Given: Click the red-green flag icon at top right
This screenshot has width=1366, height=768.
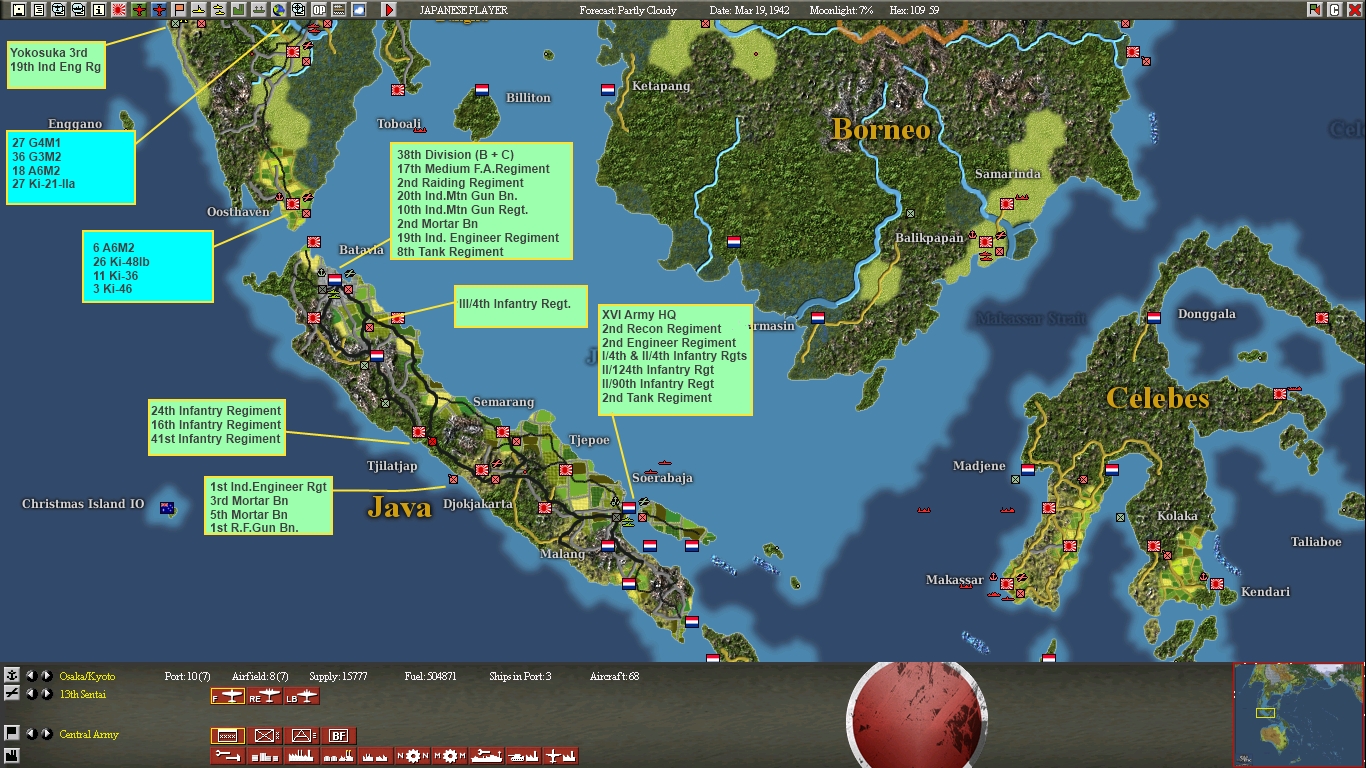Looking at the screenshot, I should click(1314, 10).
